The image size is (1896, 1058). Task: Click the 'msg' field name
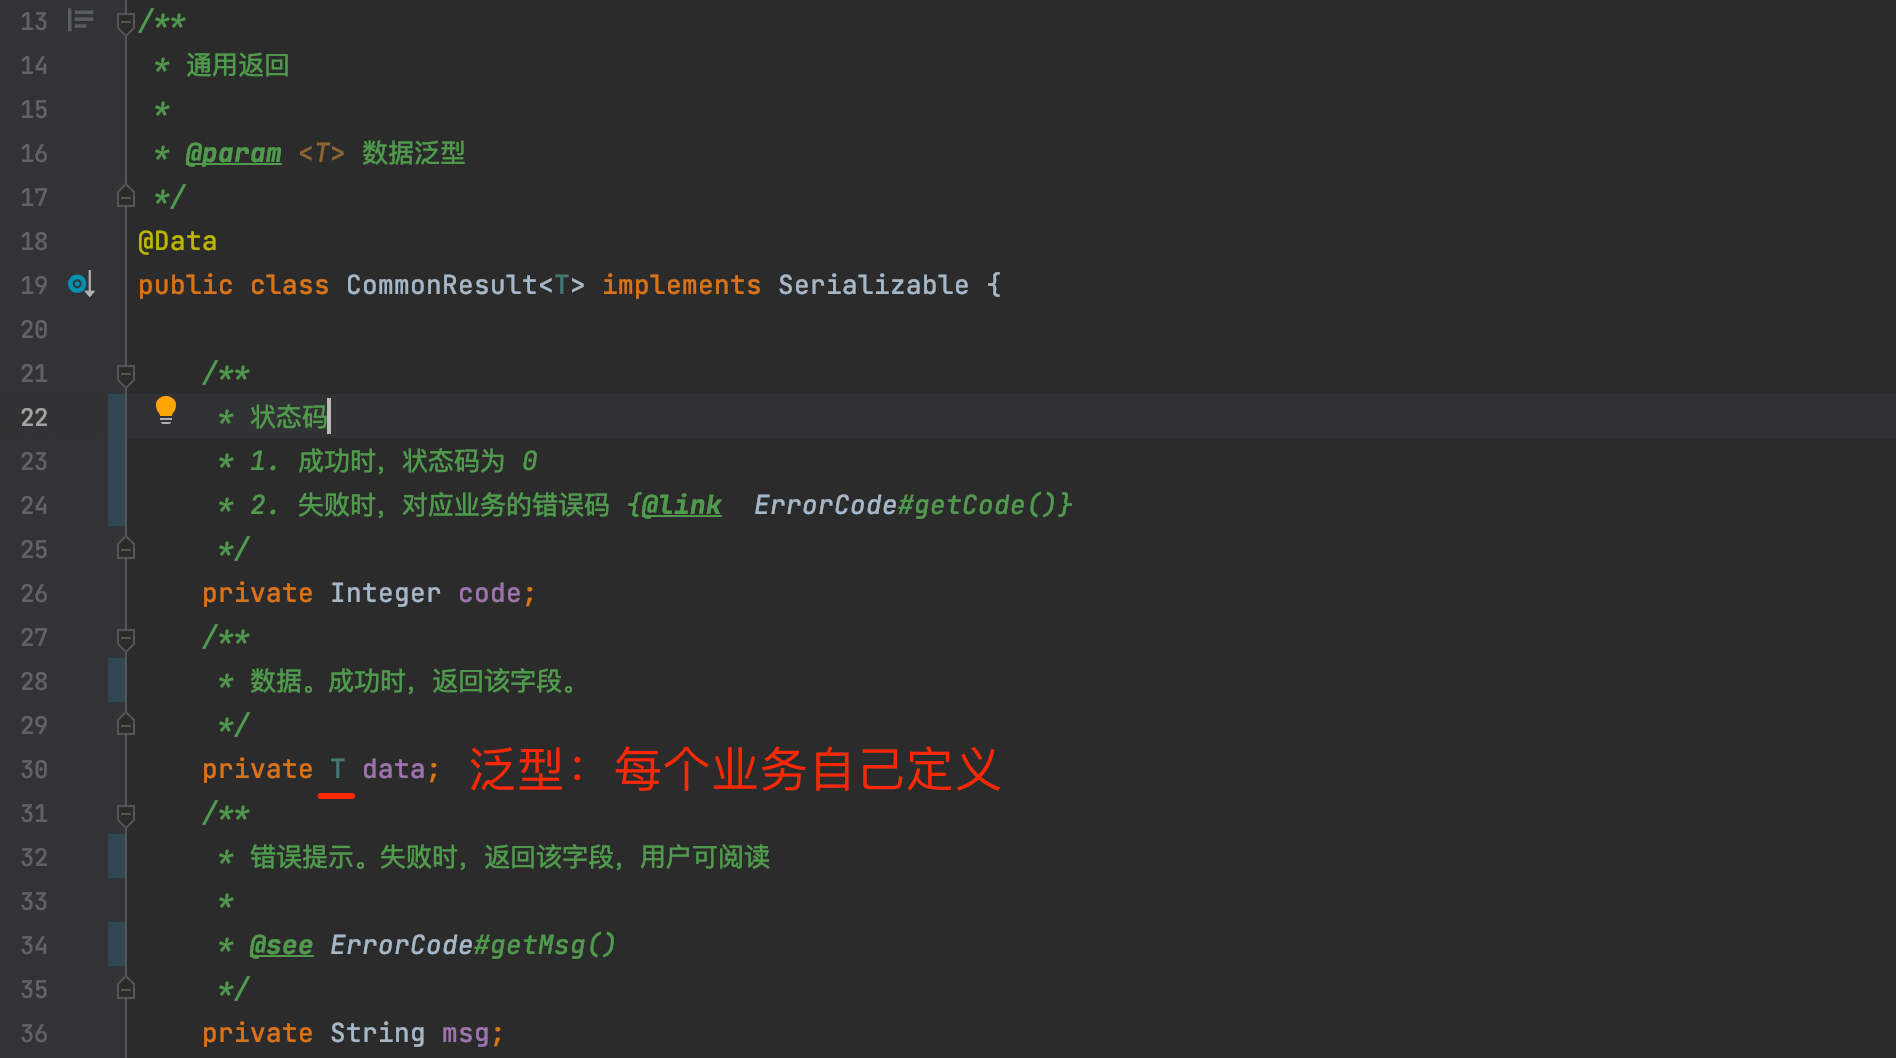pos(465,1033)
